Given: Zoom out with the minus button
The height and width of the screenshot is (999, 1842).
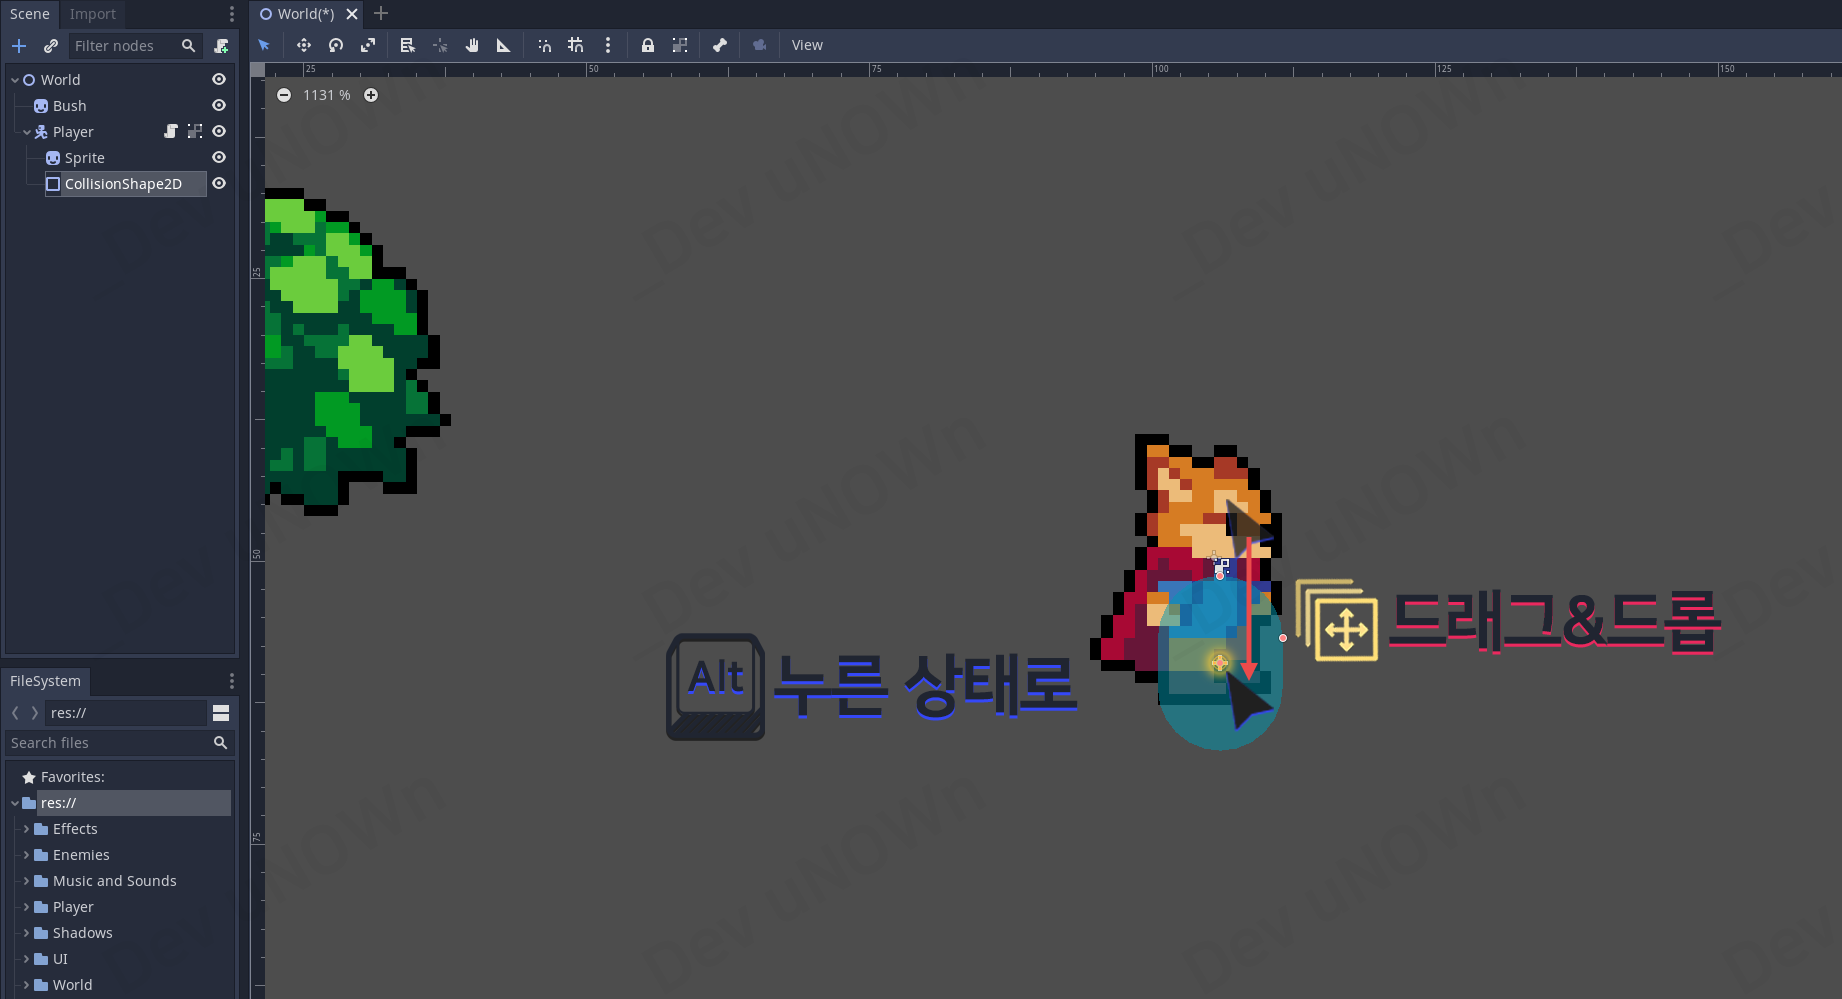Looking at the screenshot, I should click(x=284, y=95).
